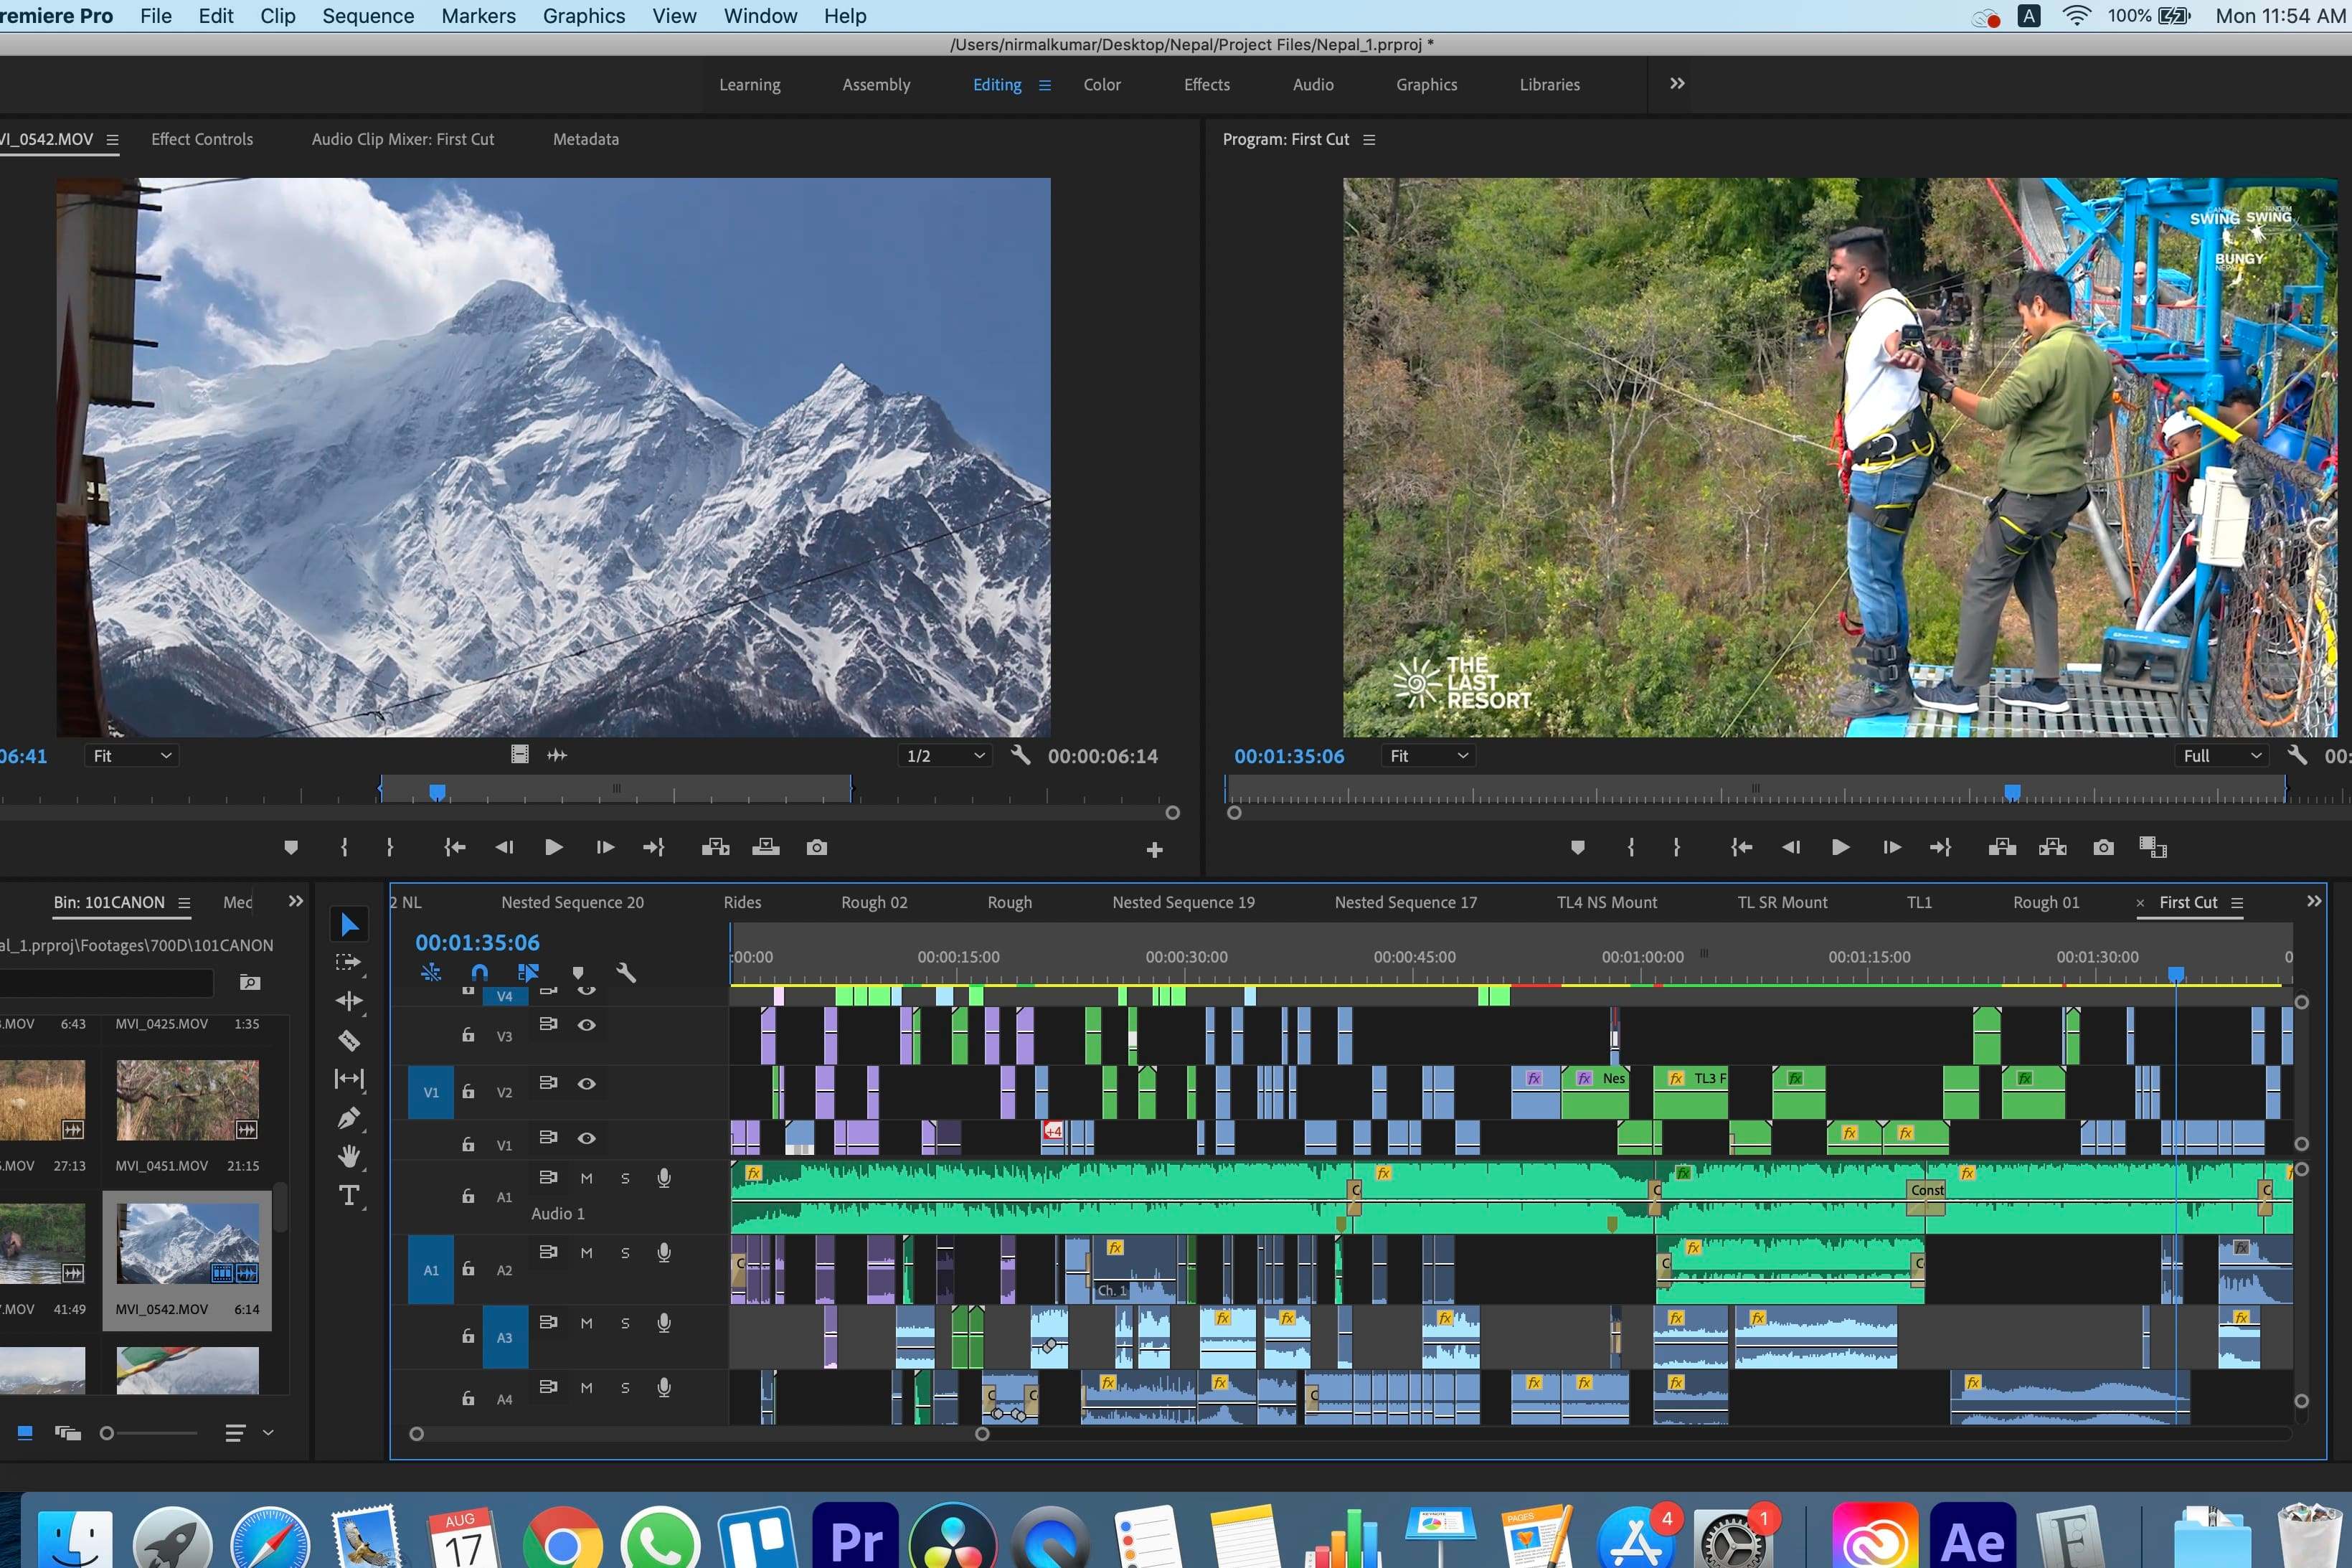2352x1568 pixels.
Task: Select the Type tool
Action: pyautogui.click(x=348, y=1195)
